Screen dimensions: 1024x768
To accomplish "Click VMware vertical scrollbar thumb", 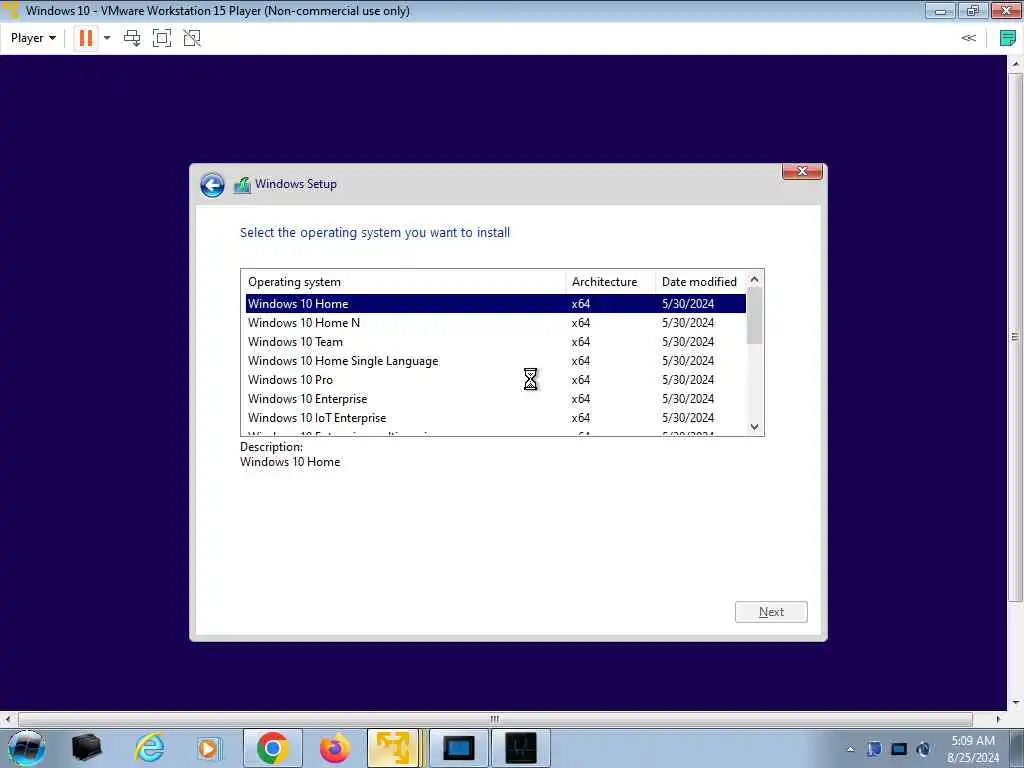I will (x=1015, y=336).
